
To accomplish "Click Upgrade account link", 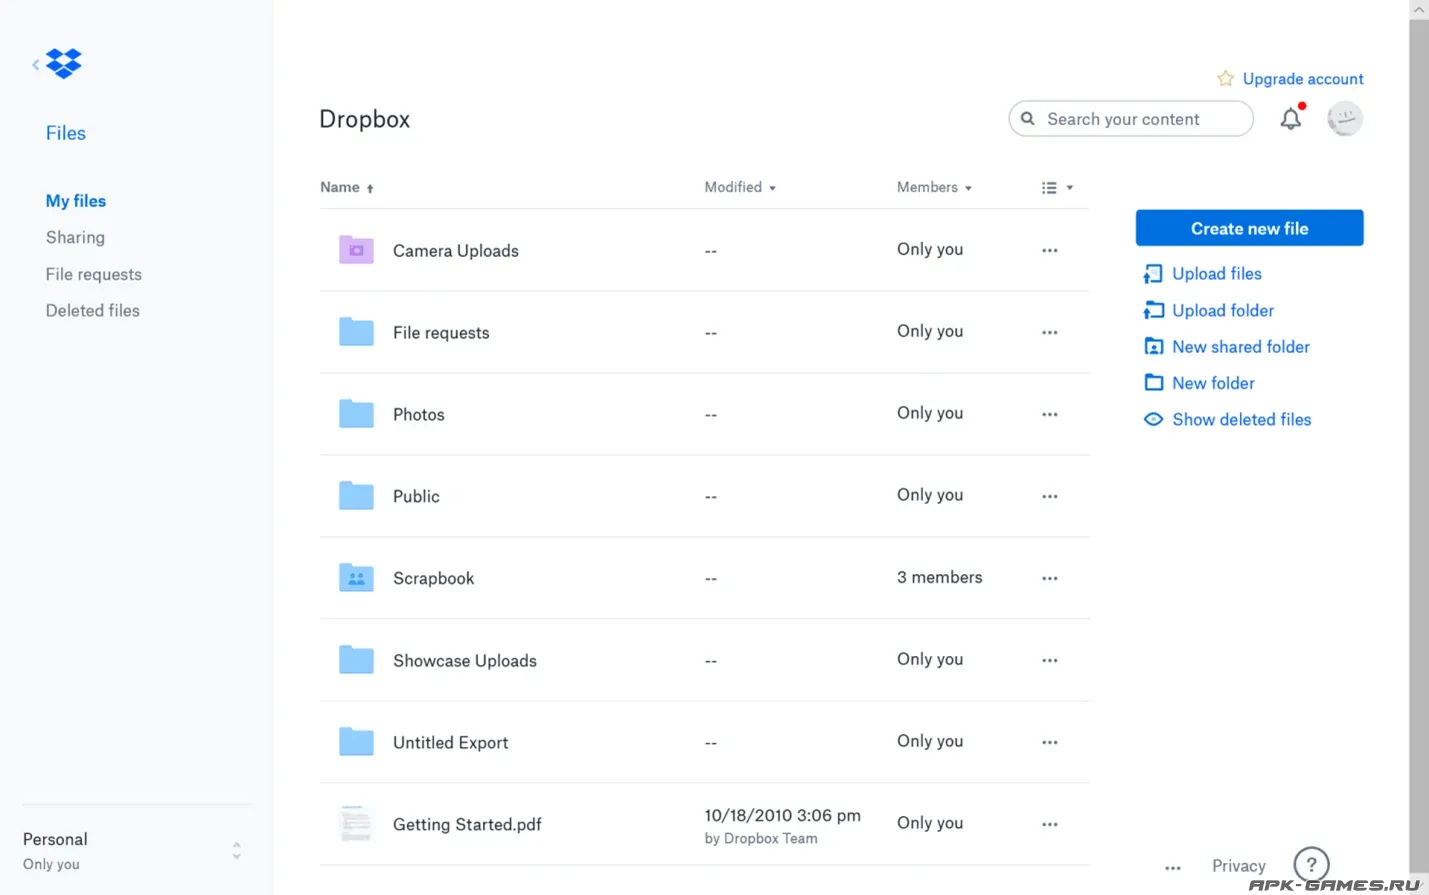I will click(x=1303, y=79).
